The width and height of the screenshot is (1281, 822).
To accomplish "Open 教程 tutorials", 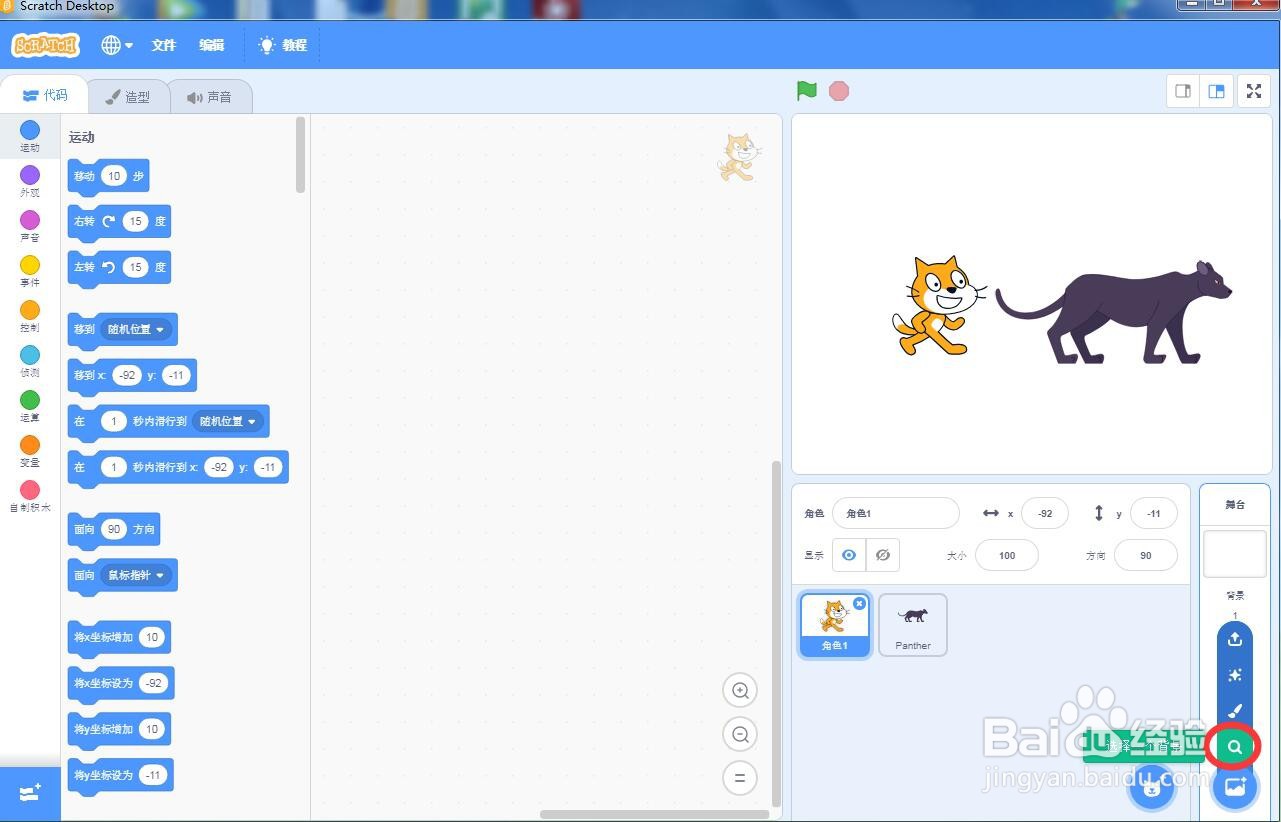I will pyautogui.click(x=283, y=45).
